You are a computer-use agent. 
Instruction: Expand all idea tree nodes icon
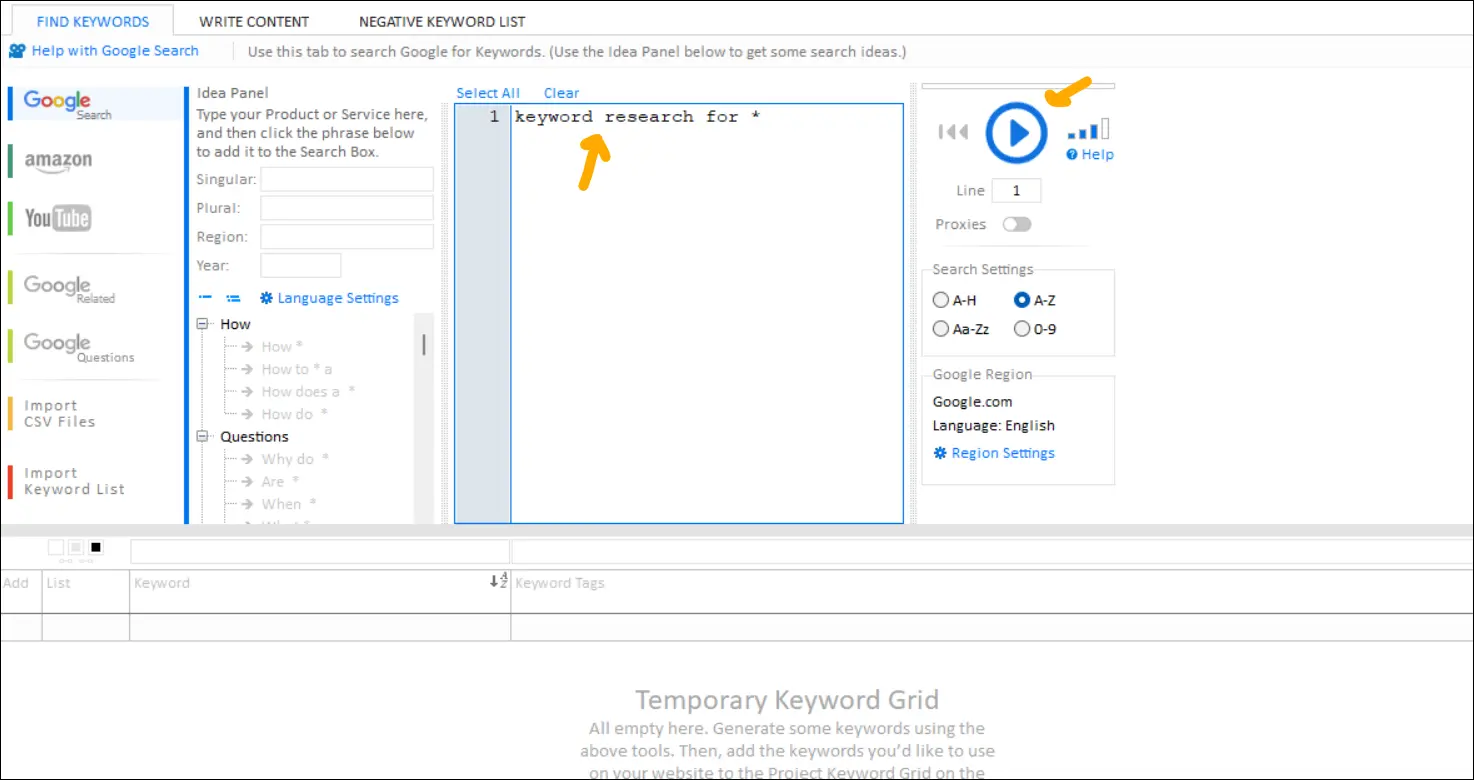[233, 298]
